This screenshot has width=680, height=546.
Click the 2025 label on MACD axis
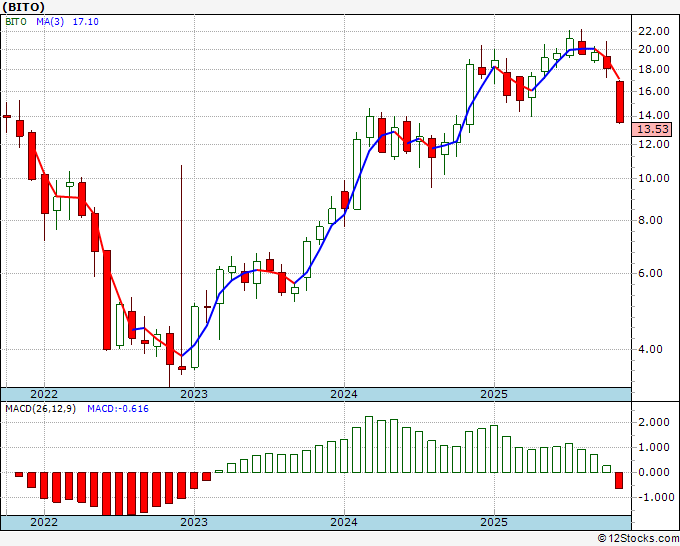pos(494,522)
